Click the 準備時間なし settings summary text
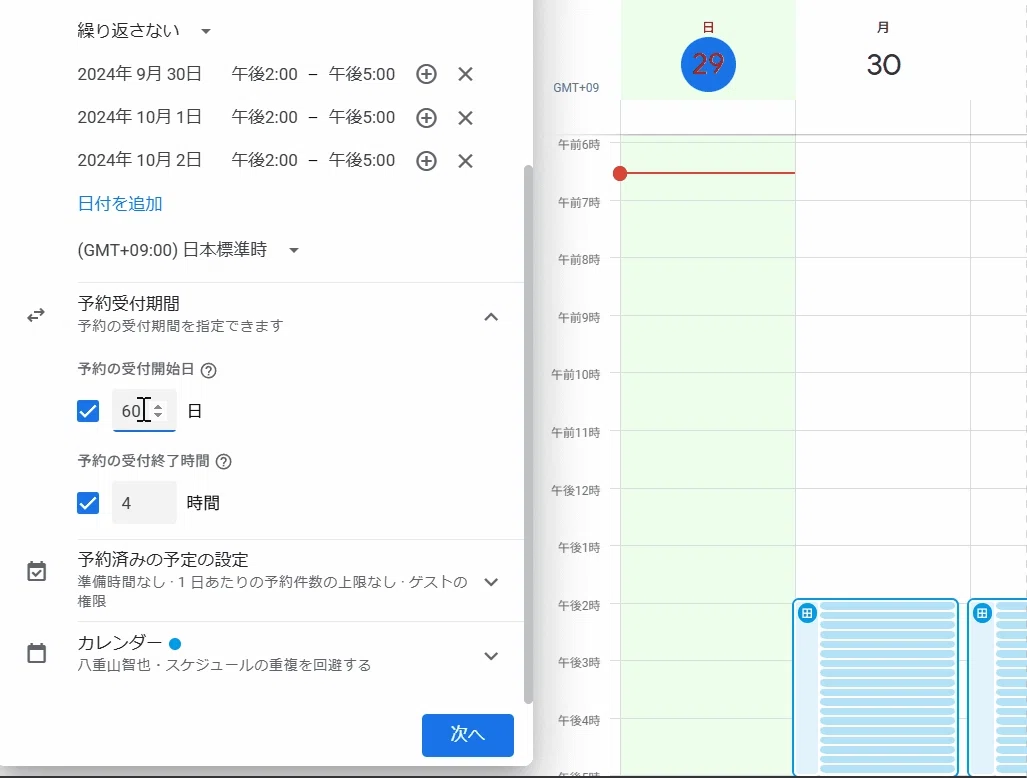 point(272,591)
